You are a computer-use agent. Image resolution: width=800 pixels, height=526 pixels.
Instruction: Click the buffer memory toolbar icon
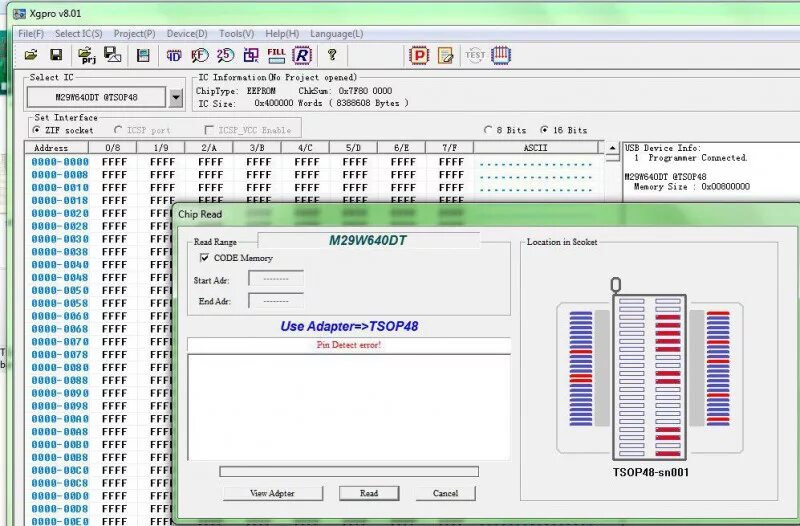(x=143, y=55)
